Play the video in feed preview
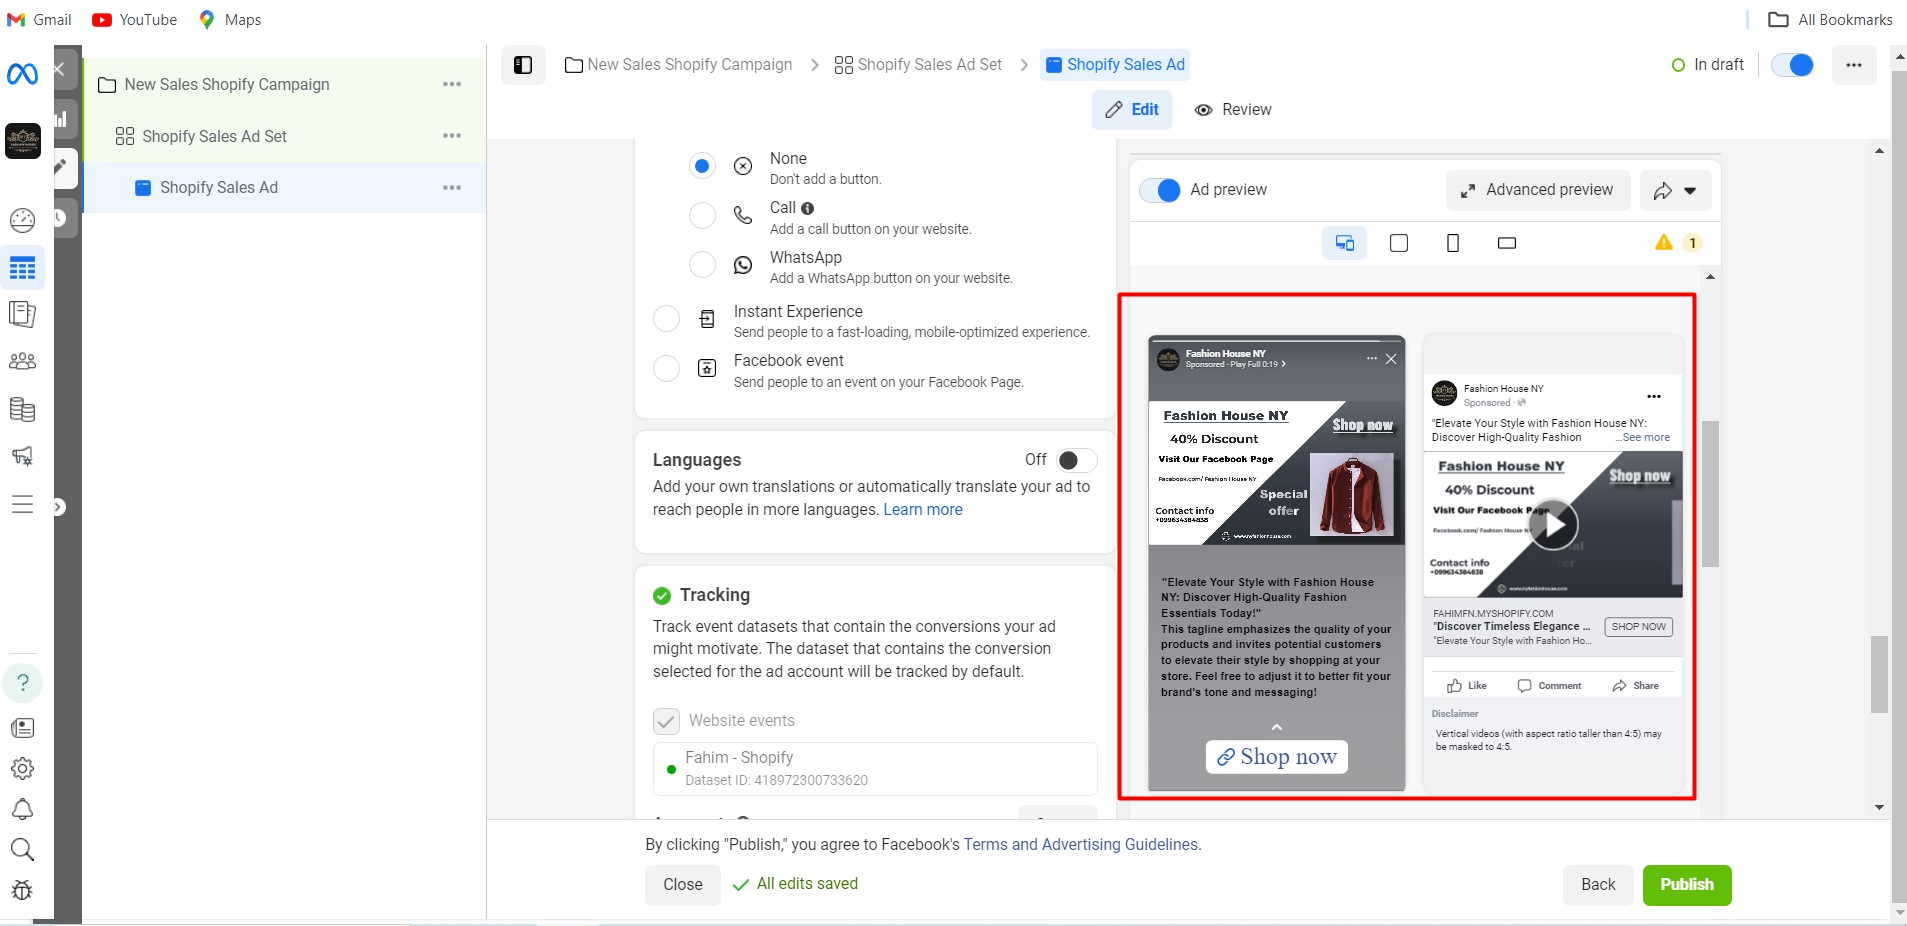The height and width of the screenshot is (926, 1907). pyautogui.click(x=1553, y=524)
